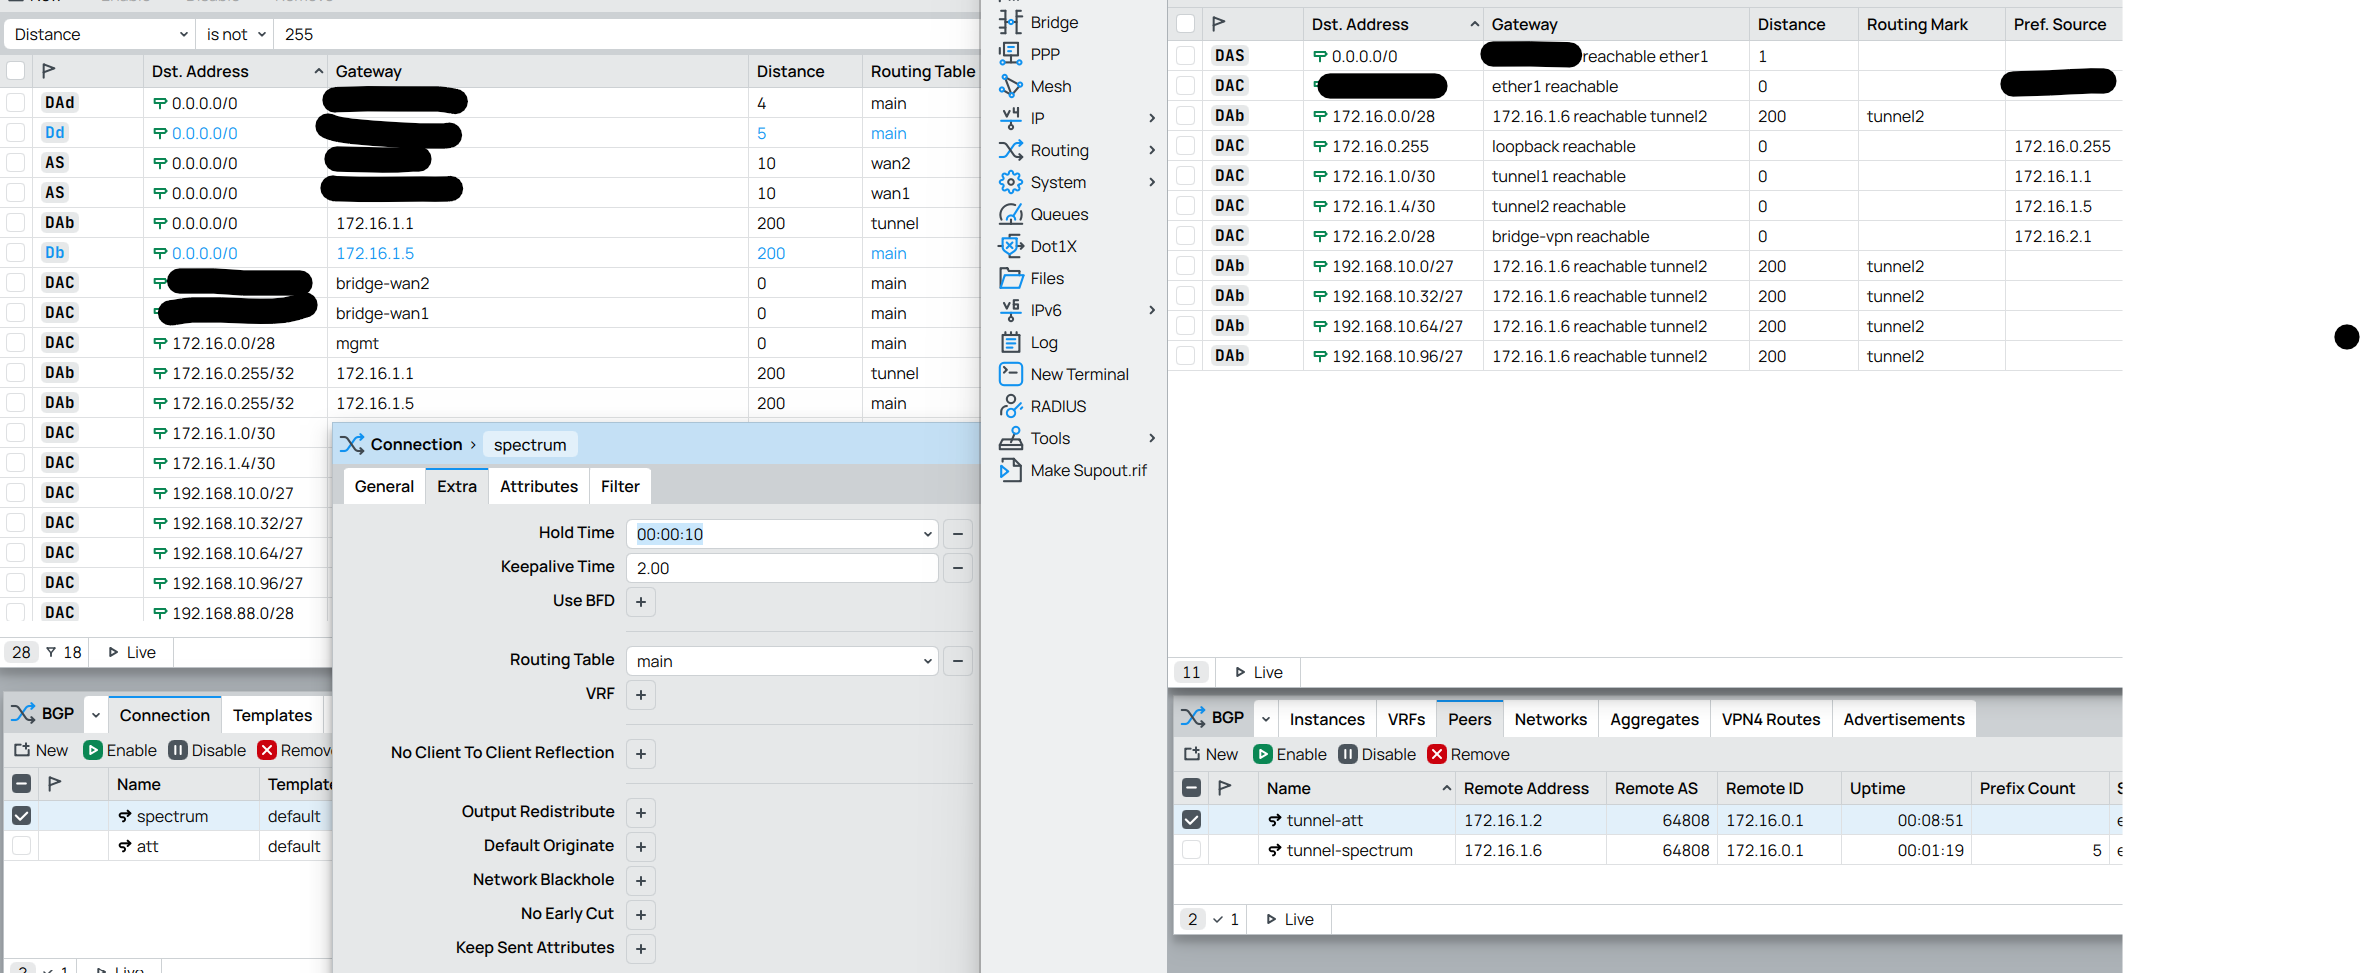
Task: Open the Instances tab in BGP
Action: point(1327,719)
